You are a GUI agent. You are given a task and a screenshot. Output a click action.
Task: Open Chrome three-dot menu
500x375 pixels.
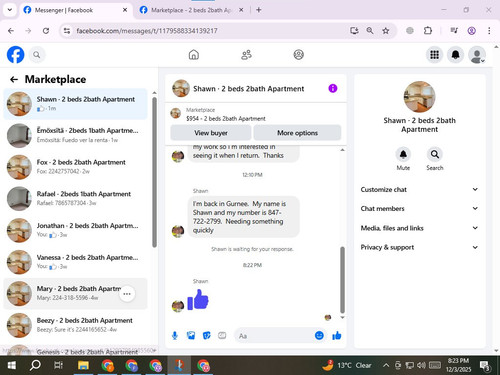489,31
